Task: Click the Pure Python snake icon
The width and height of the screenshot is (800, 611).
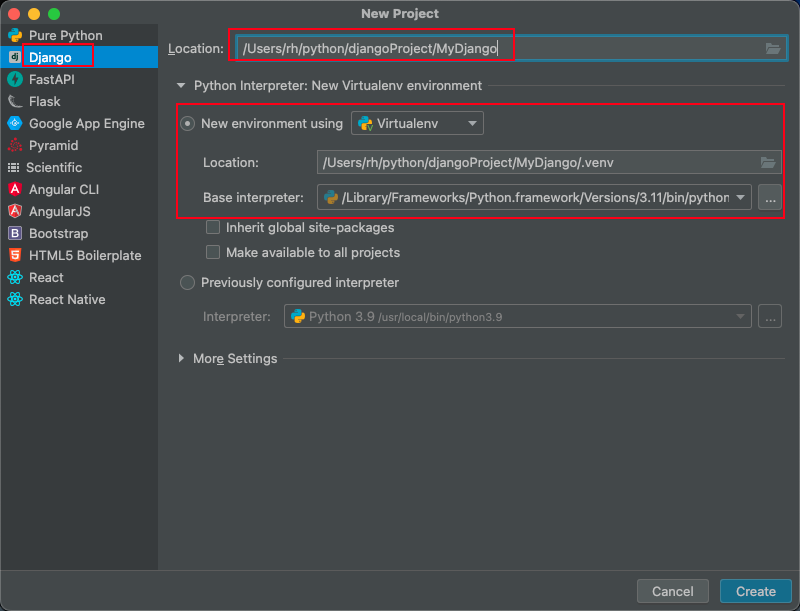Action: coord(15,35)
